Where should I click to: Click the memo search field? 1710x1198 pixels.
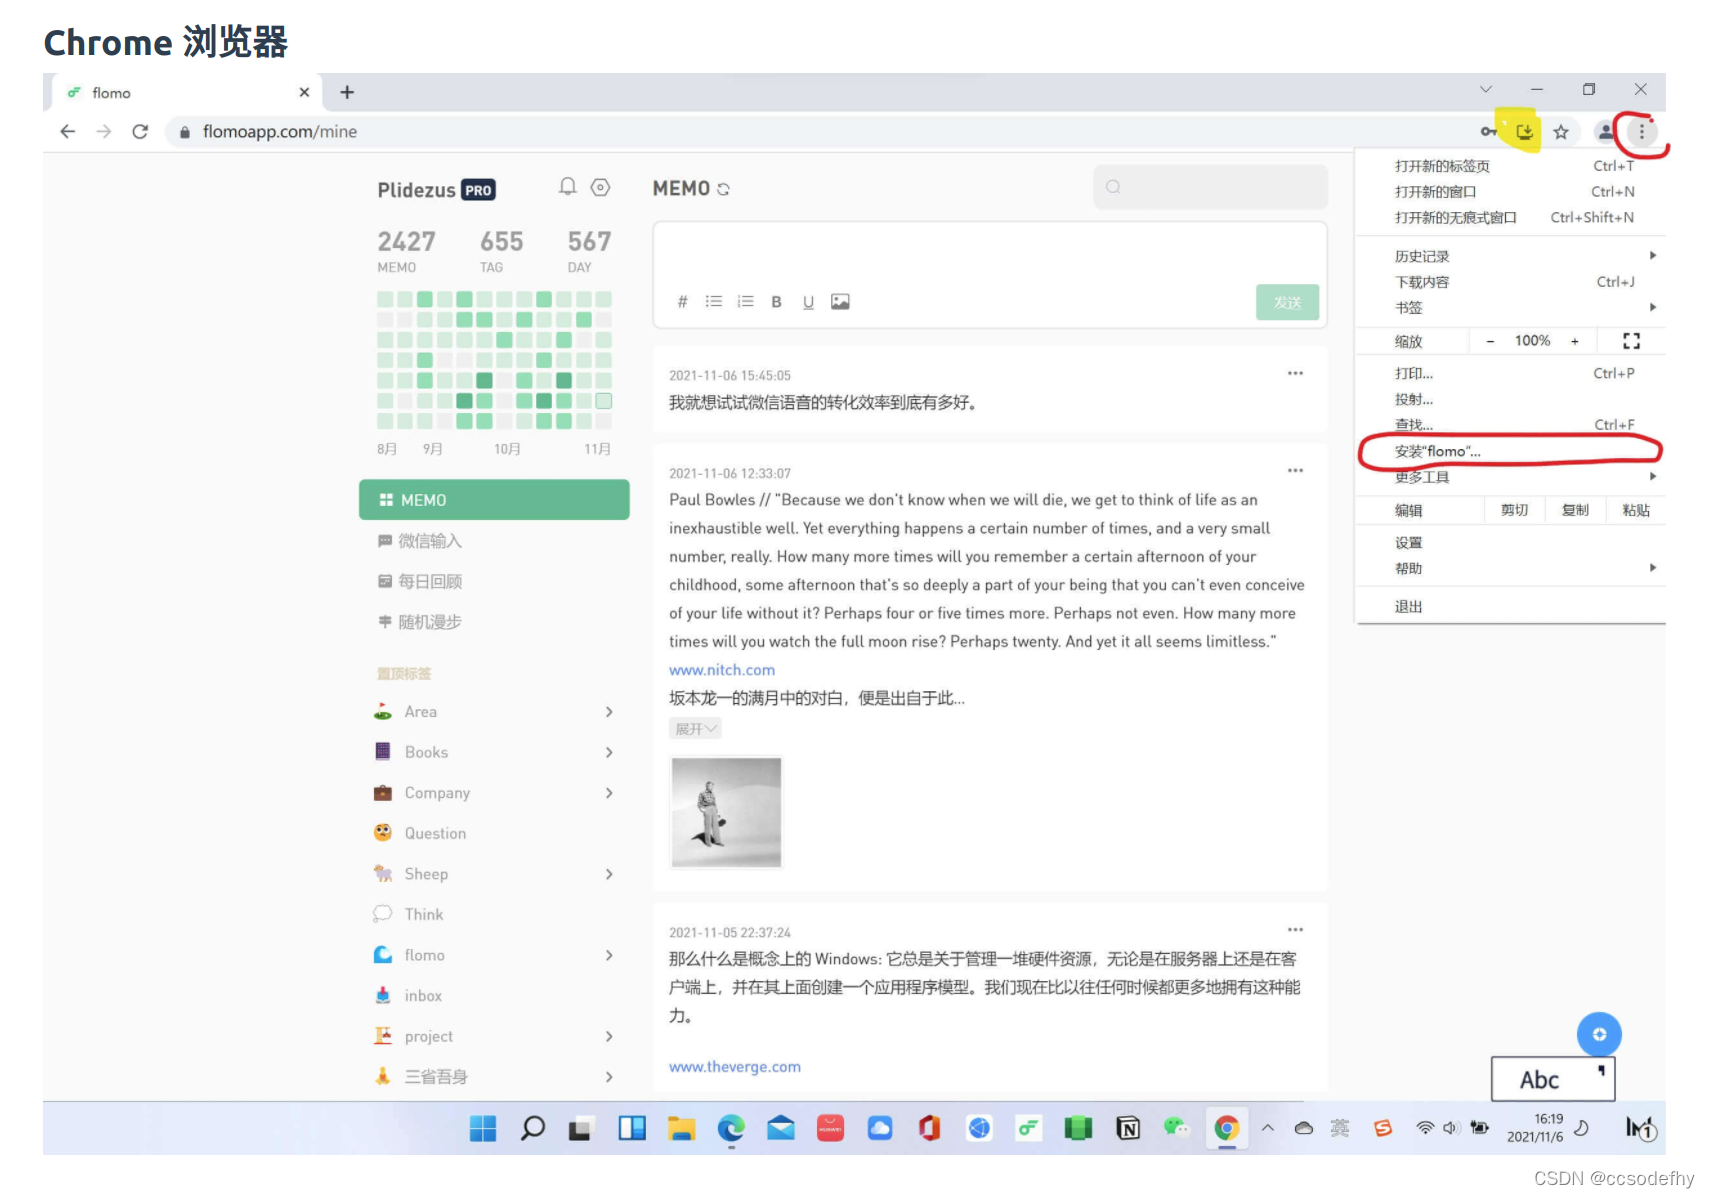[x=1210, y=187]
